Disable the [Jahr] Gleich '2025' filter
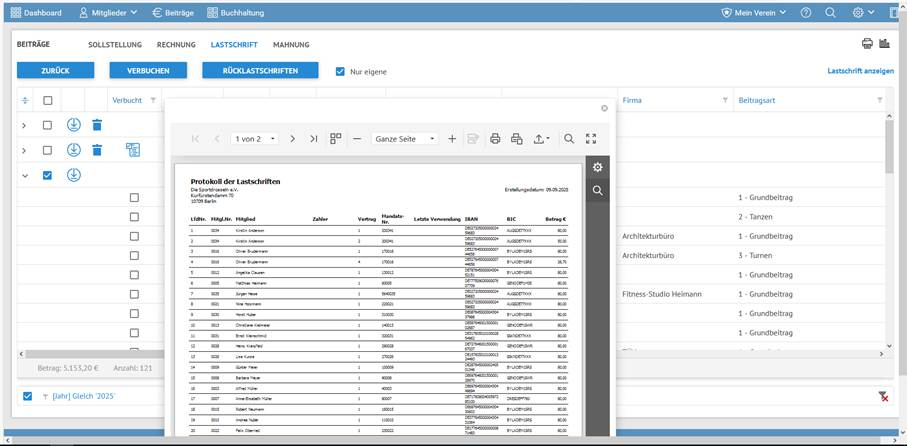Viewport: 907px width, 446px height. pyautogui.click(x=27, y=397)
